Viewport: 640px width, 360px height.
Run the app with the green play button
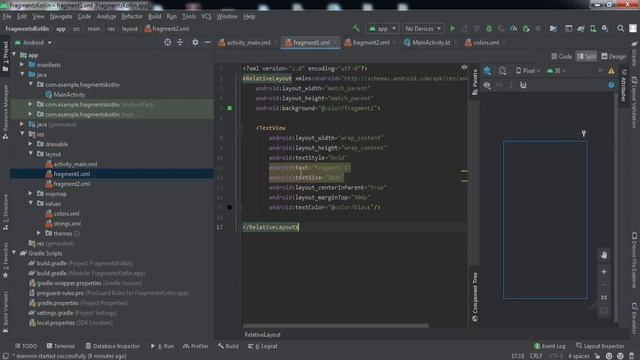[x=452, y=29]
